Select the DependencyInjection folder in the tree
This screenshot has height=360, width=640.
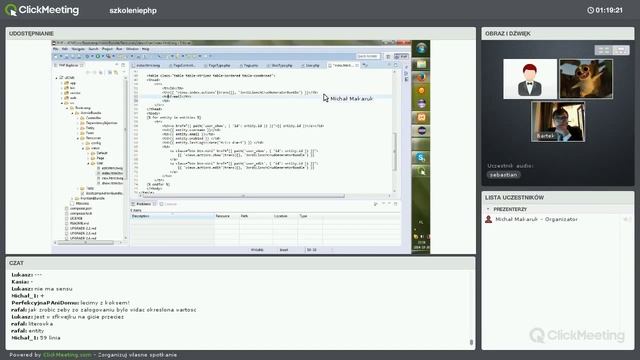102,123
